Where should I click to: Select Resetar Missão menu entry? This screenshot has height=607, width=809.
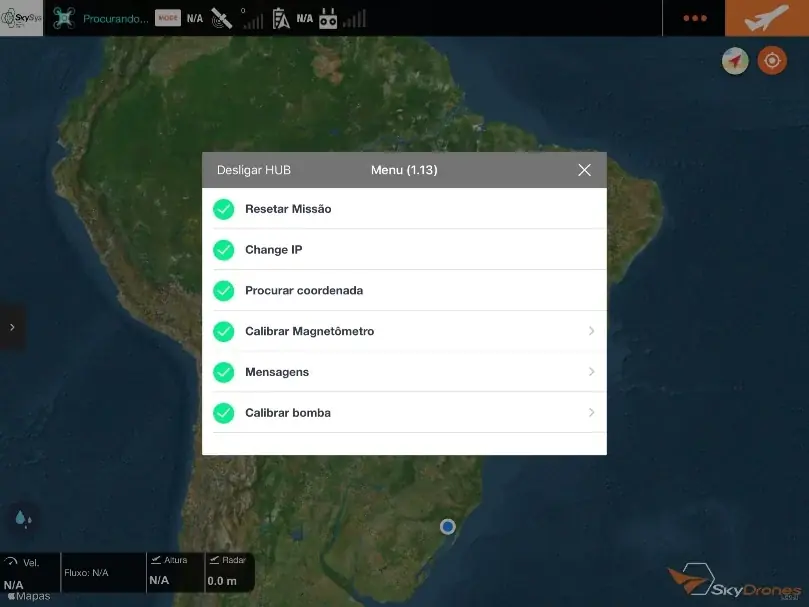click(404, 209)
